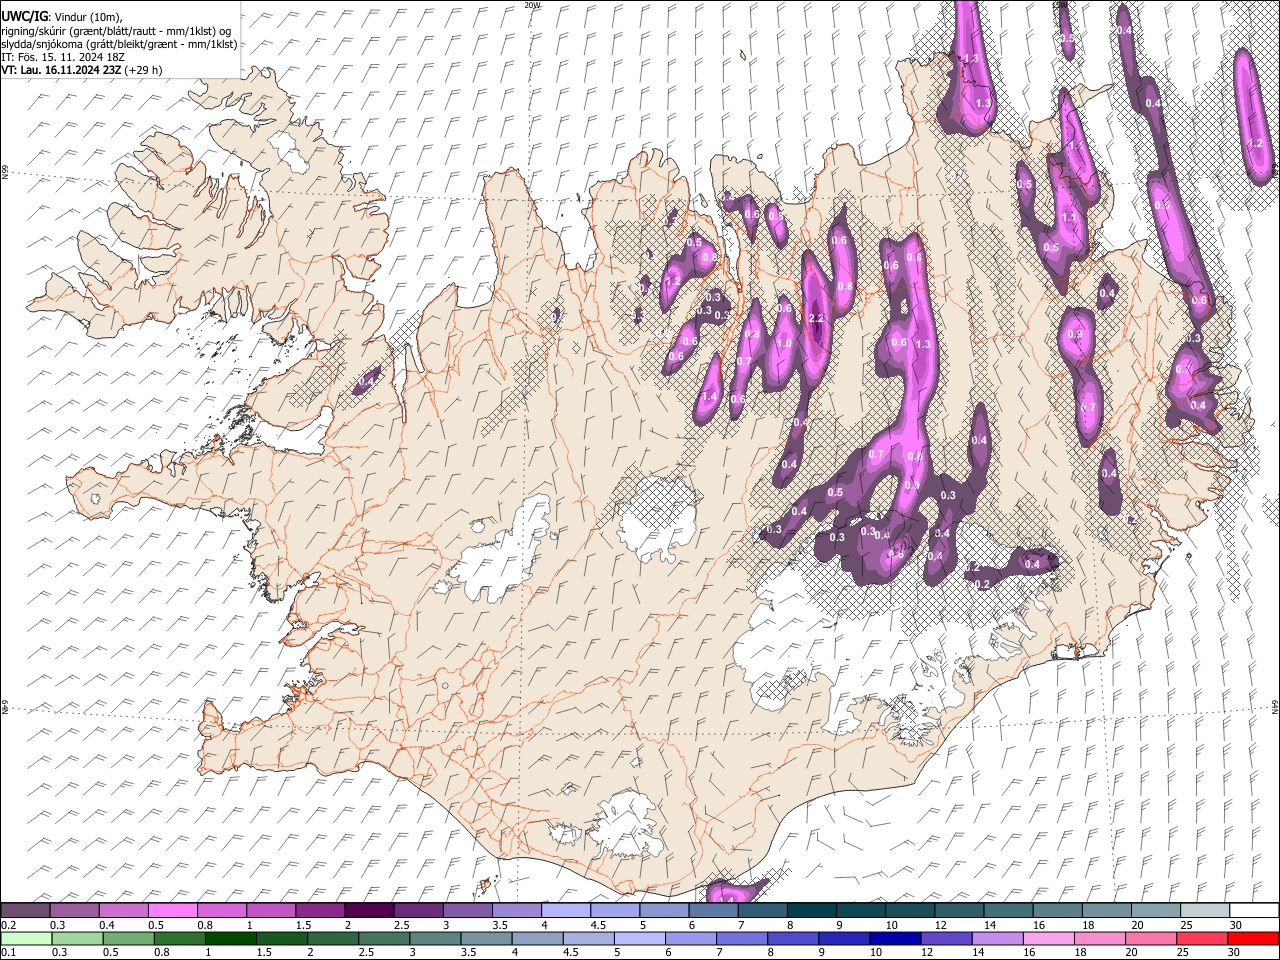
Task: Click the palest green rain swatch between 0.1 and 0.3
Action: 25,938
